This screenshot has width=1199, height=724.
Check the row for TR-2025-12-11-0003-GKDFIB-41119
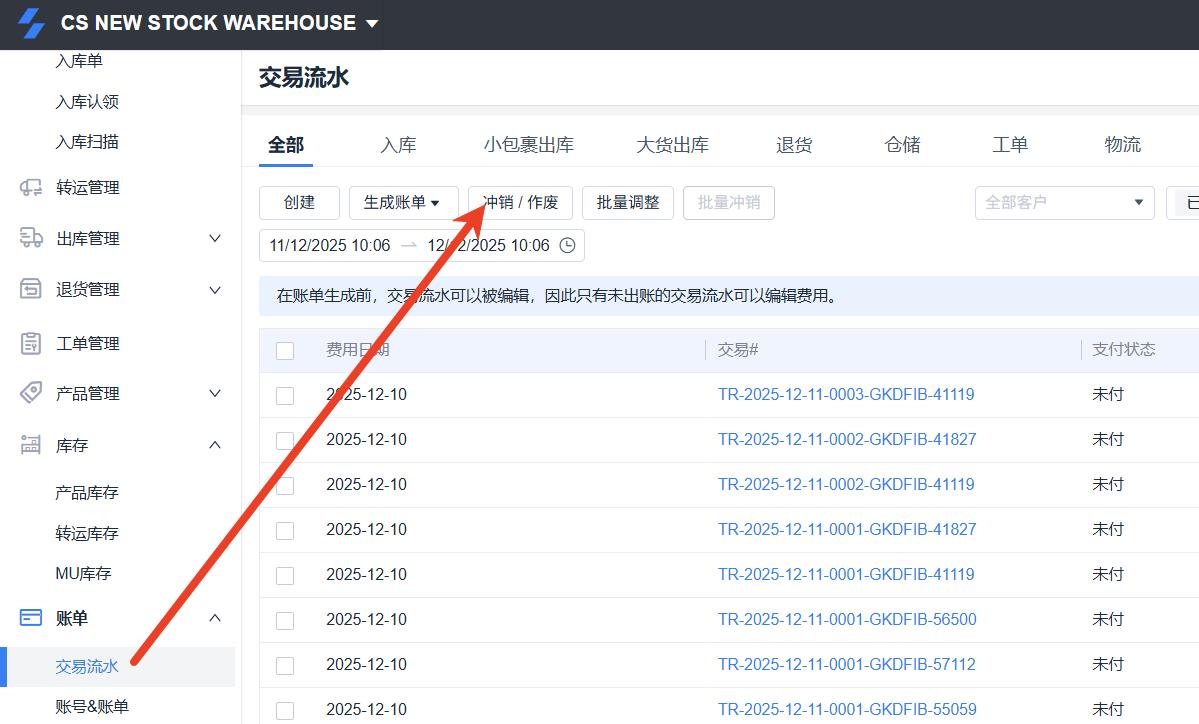click(285, 395)
